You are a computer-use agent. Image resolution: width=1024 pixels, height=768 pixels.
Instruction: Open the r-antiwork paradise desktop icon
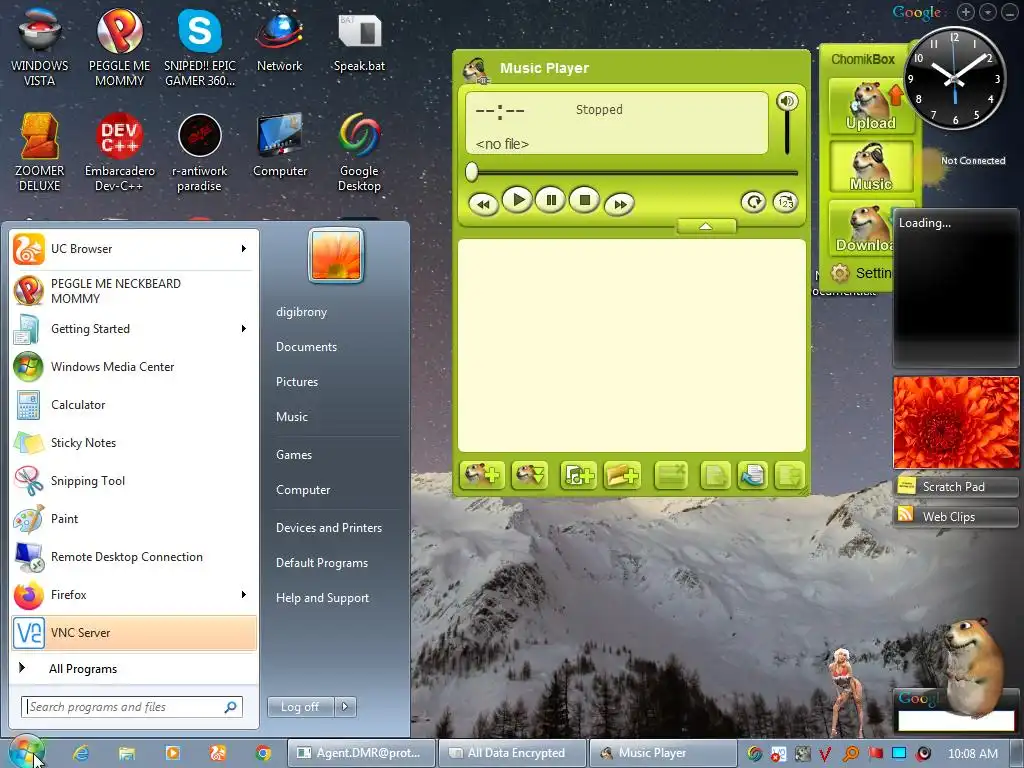click(x=200, y=152)
